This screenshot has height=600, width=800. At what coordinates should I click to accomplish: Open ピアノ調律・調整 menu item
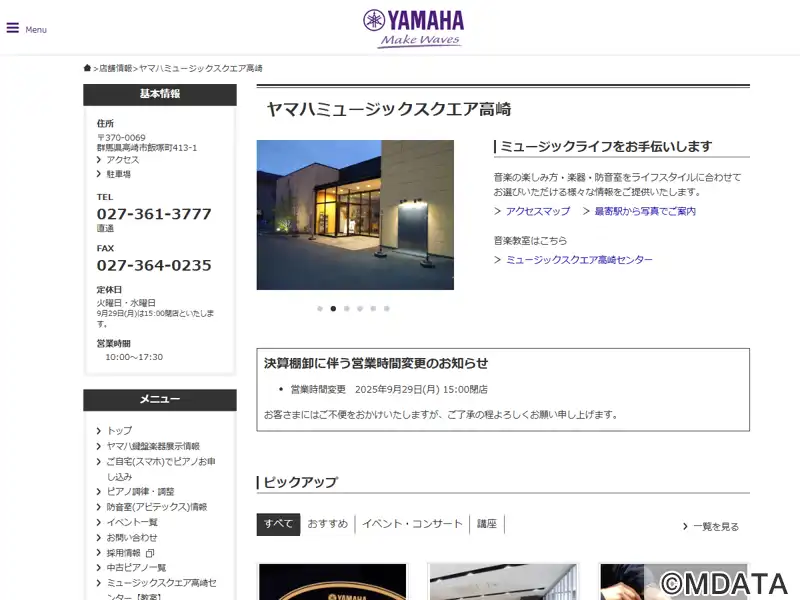point(140,491)
